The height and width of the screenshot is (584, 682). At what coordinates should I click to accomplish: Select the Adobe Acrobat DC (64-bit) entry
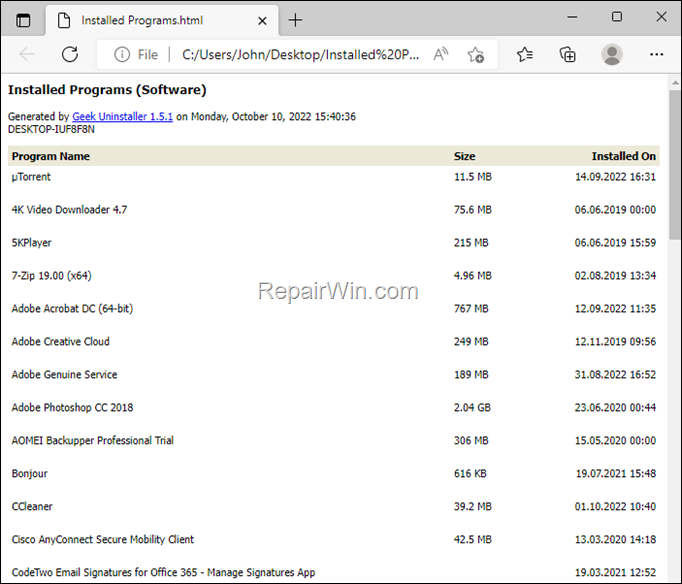click(x=72, y=309)
